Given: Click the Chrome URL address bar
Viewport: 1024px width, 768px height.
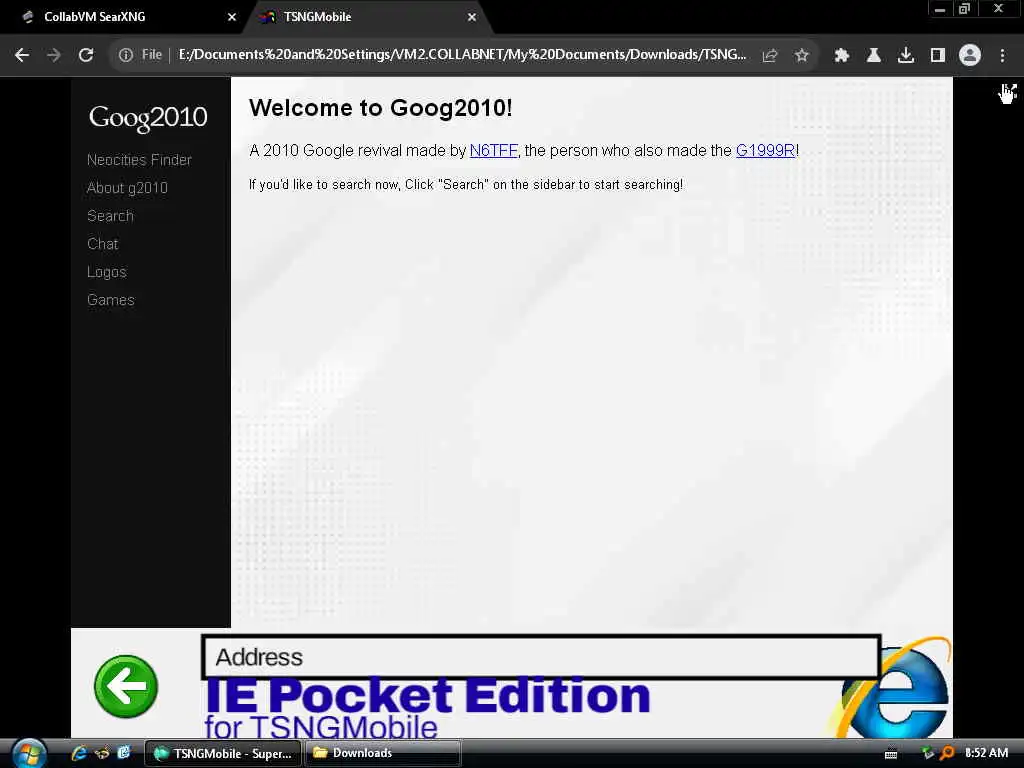Looking at the screenshot, I should [462, 55].
